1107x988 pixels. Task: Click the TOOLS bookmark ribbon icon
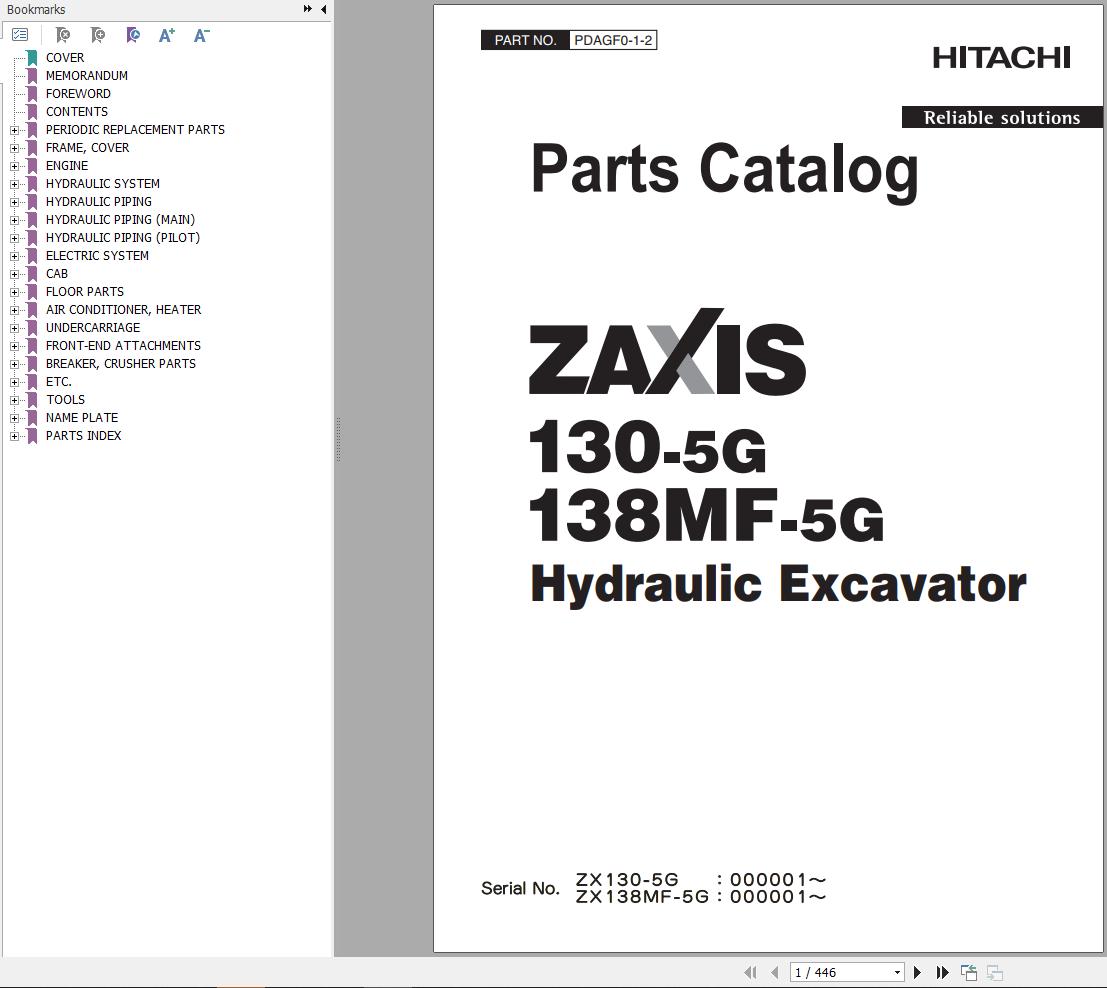pyautogui.click(x=32, y=400)
